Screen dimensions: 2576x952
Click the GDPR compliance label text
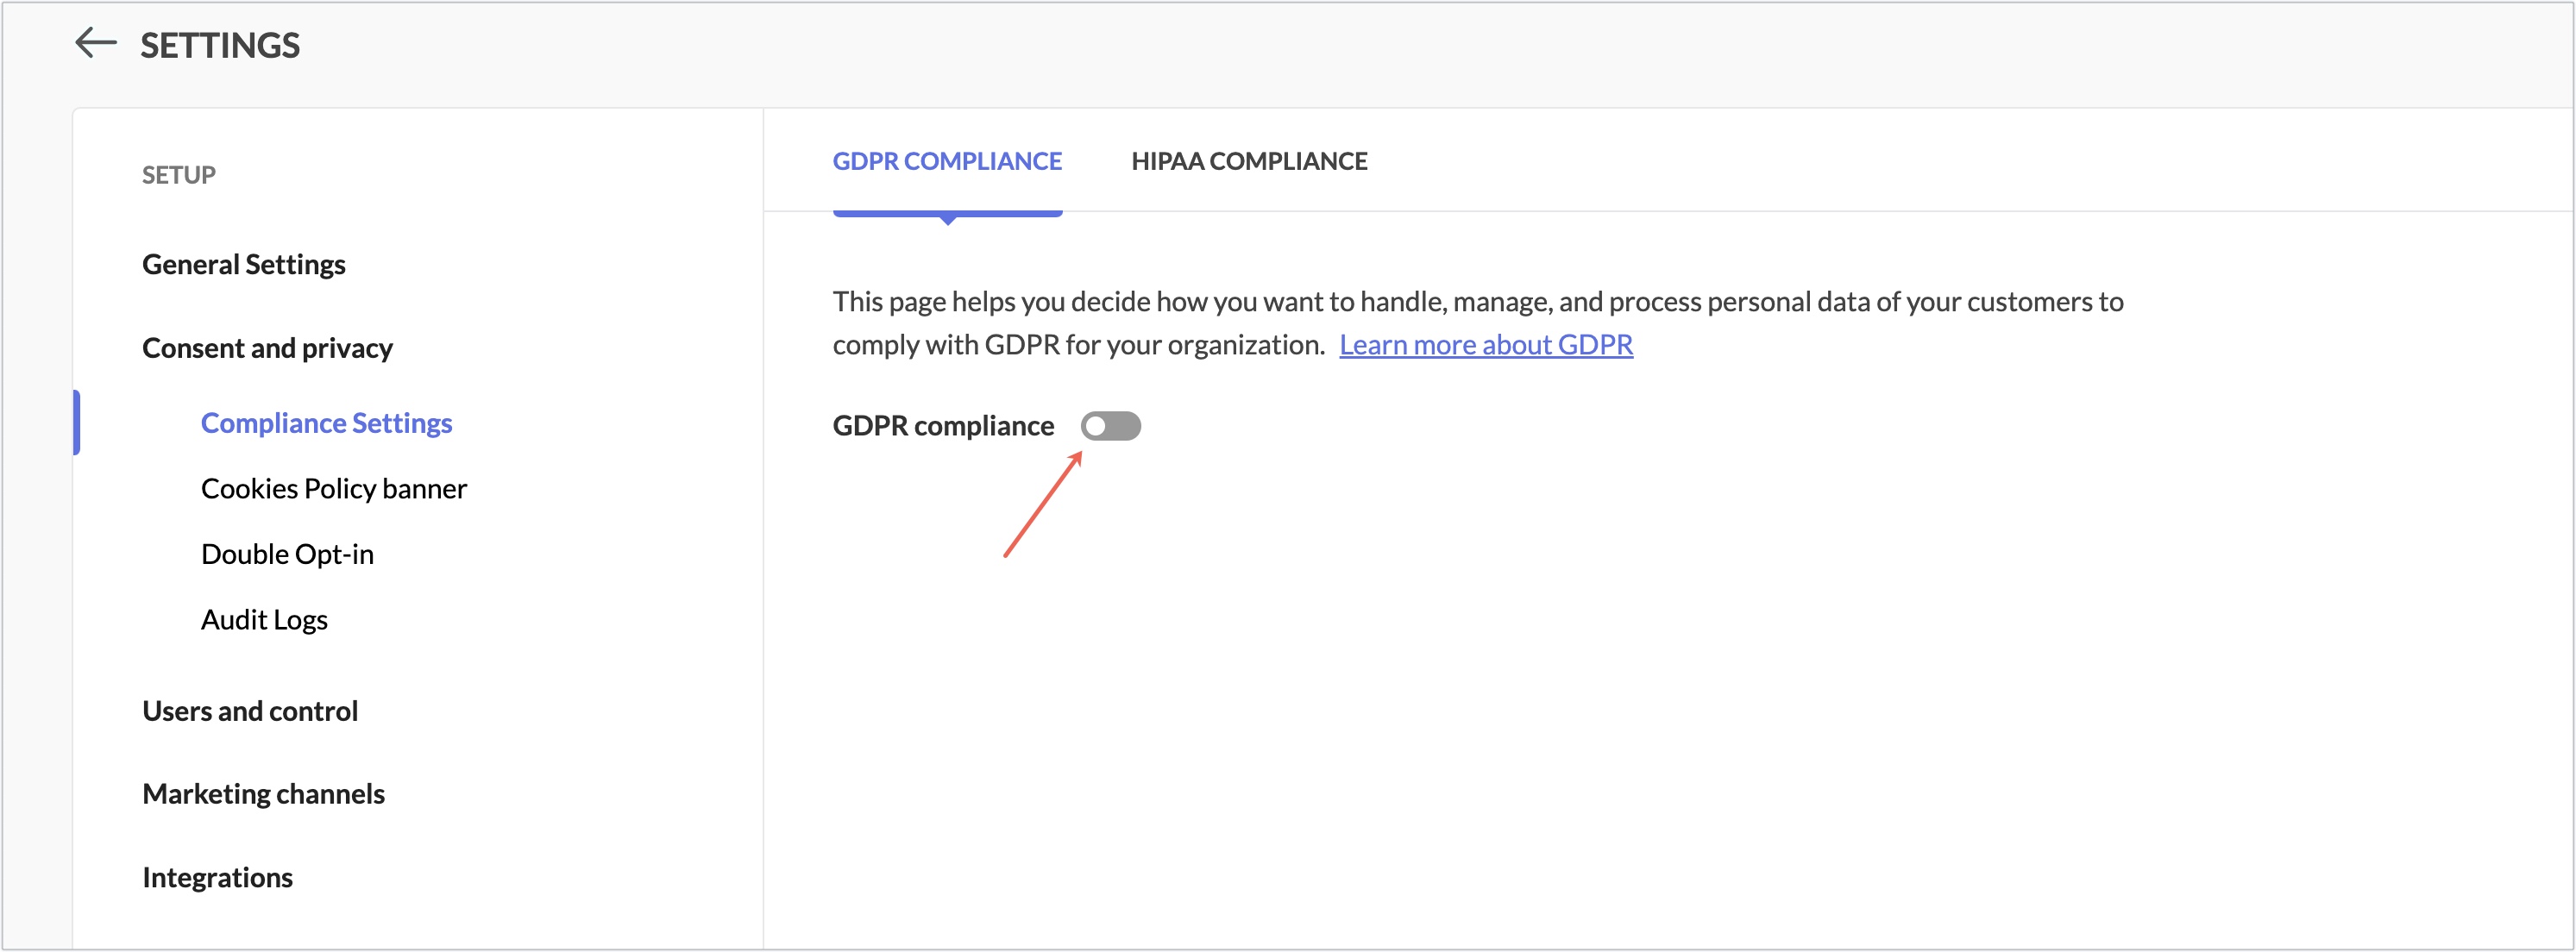click(x=943, y=425)
